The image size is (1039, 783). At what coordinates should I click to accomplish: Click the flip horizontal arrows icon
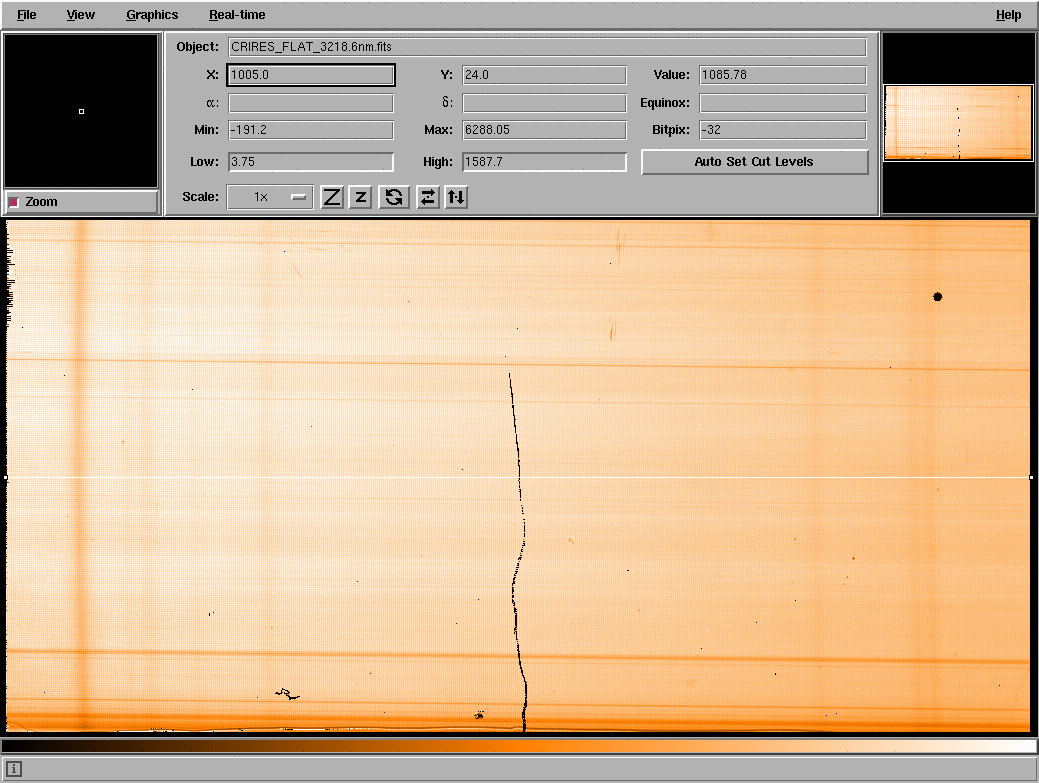click(428, 197)
